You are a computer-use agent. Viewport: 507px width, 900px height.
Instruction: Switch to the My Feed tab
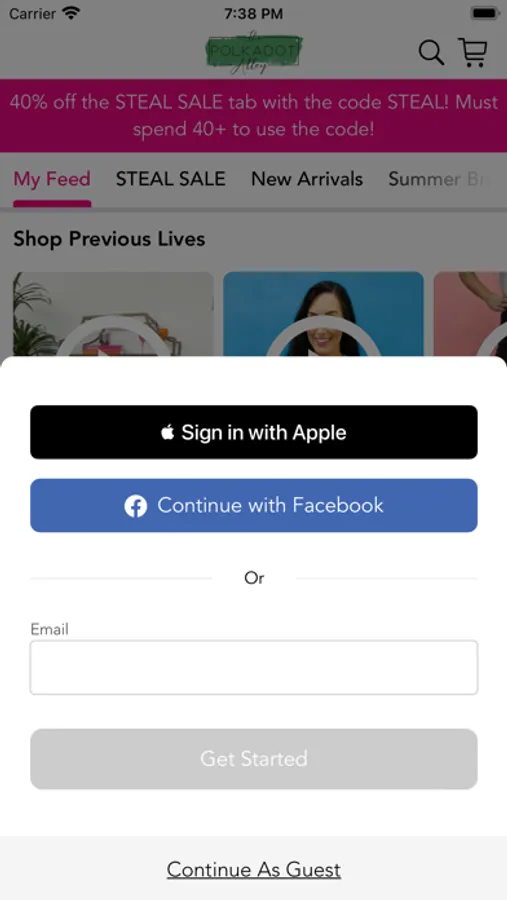(x=52, y=179)
